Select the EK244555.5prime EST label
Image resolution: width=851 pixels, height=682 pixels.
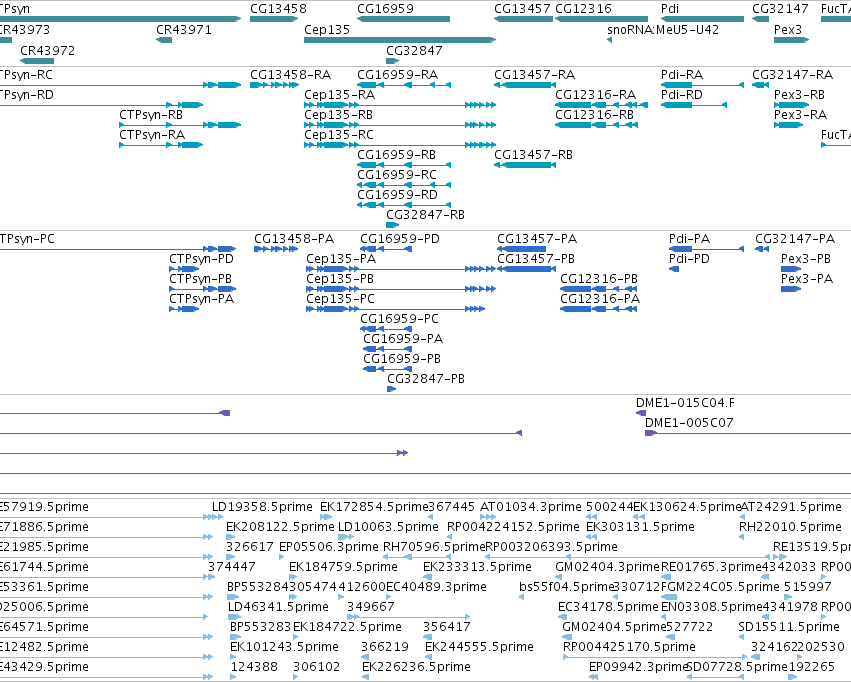pyautogui.click(x=479, y=647)
